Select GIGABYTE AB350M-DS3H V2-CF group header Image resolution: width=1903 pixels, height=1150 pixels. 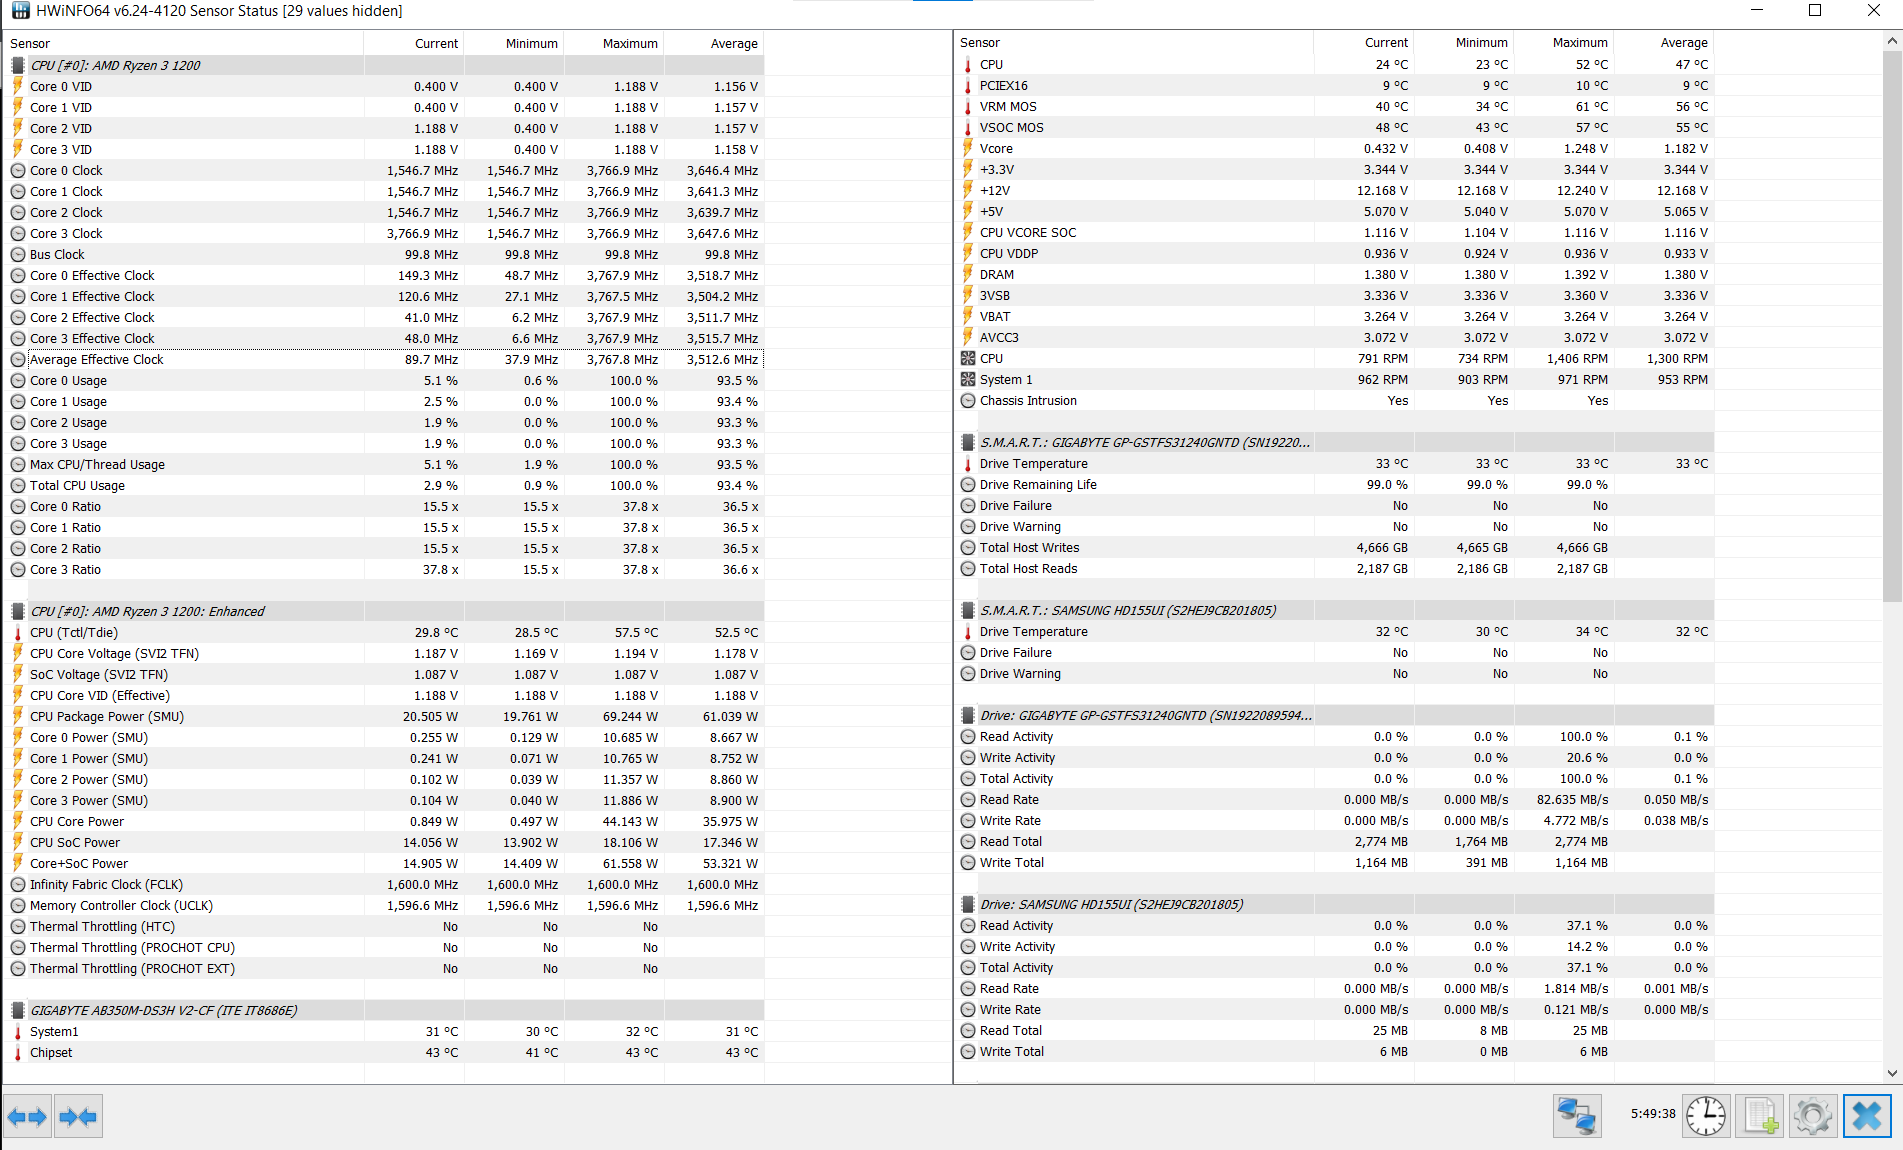[163, 1010]
